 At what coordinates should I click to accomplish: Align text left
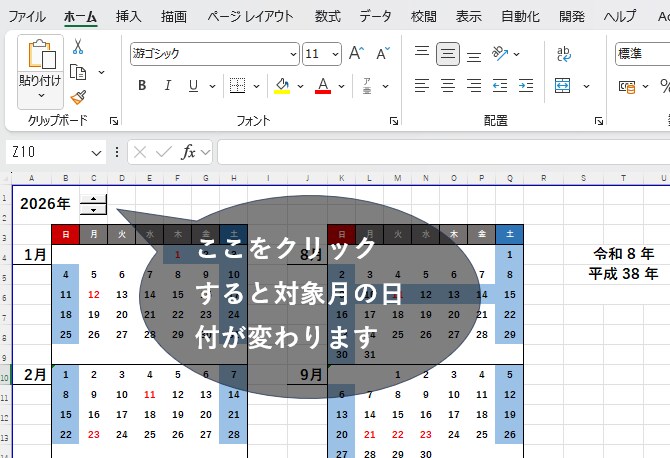point(422,86)
